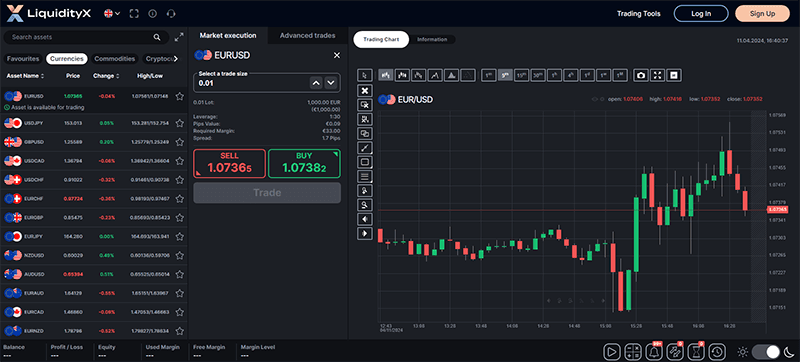Open the language flag dropdown
Image resolution: width=800 pixels, height=362 pixels.
coord(112,14)
